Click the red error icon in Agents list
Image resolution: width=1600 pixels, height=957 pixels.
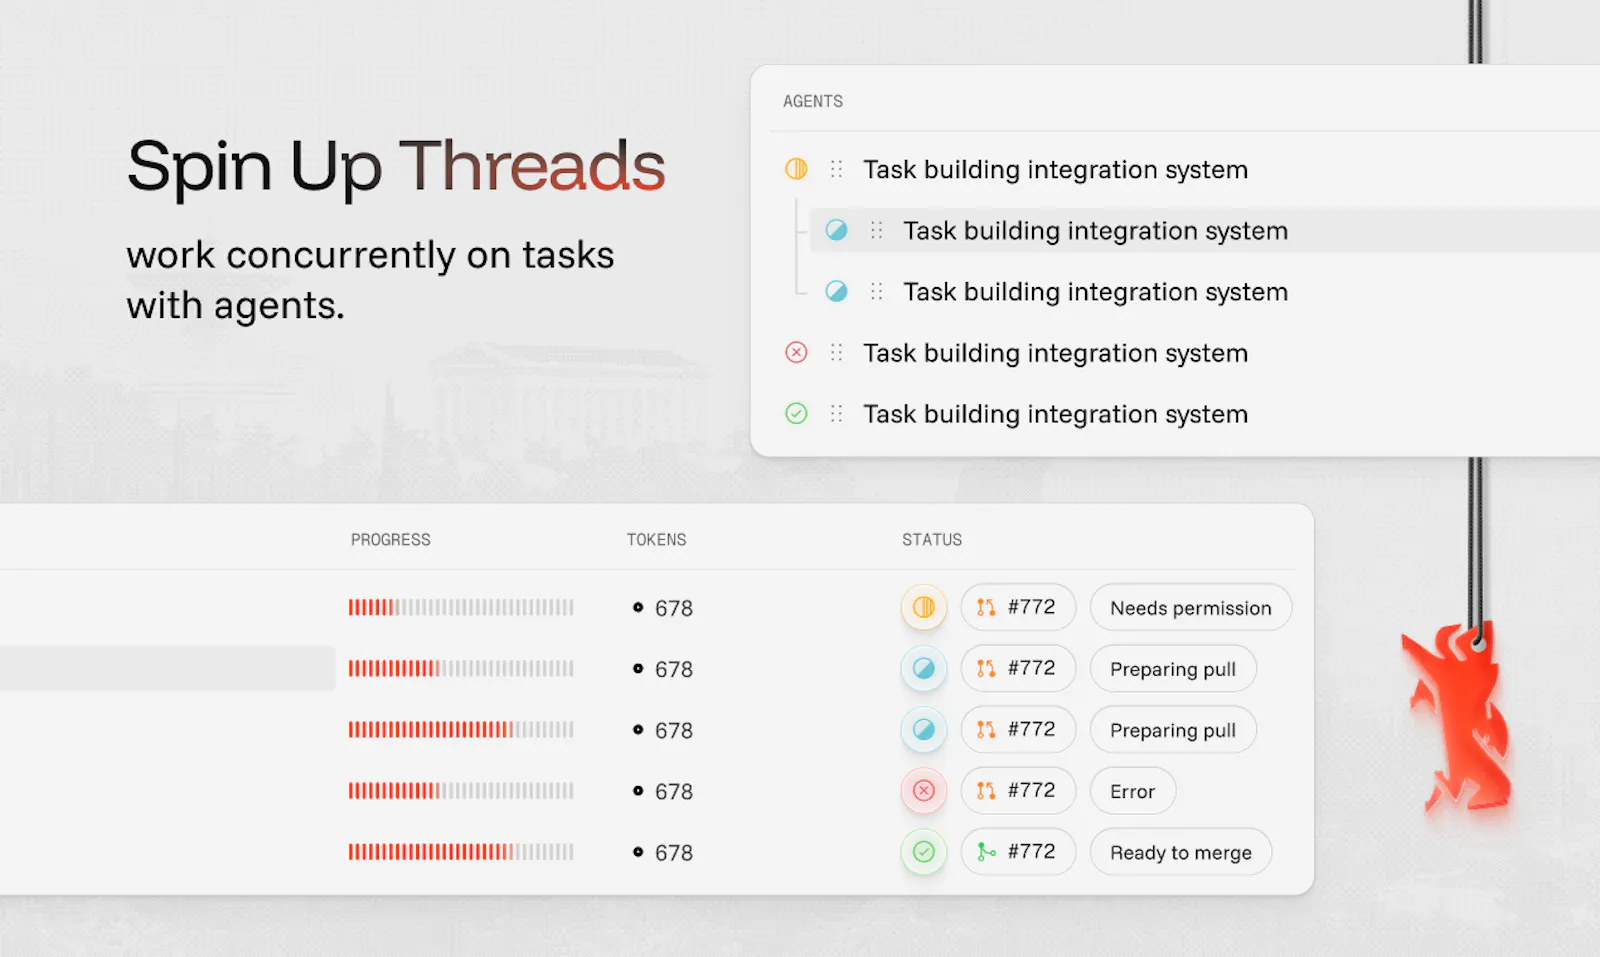(796, 352)
